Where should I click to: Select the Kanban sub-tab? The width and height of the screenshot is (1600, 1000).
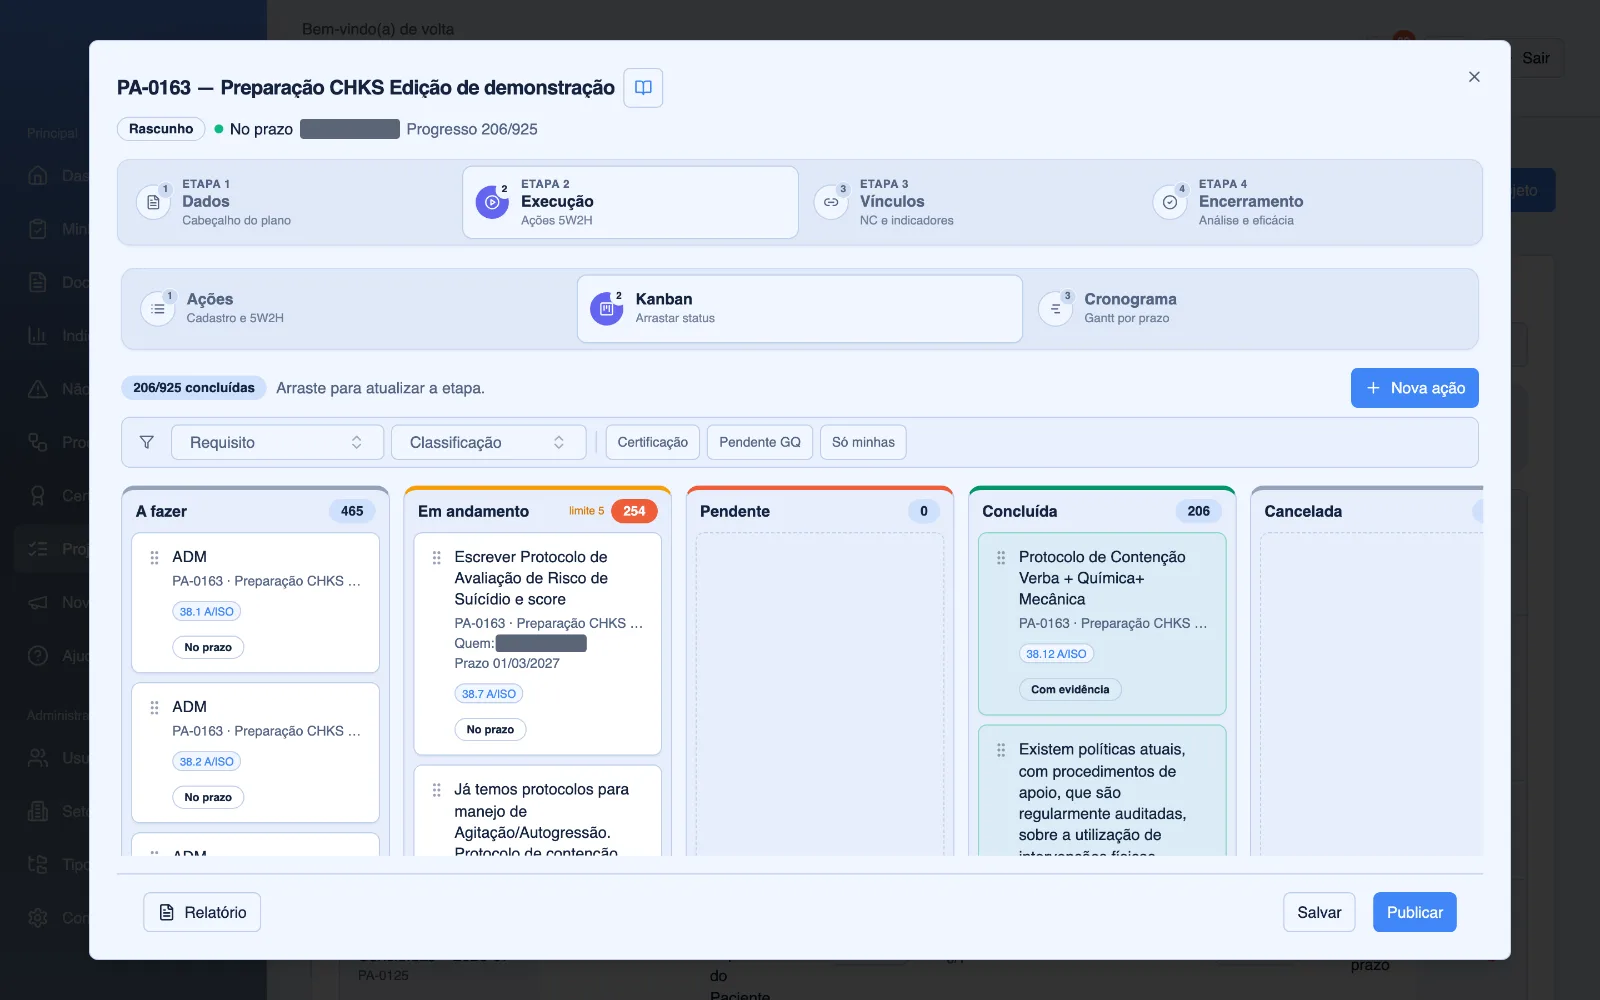[800, 309]
